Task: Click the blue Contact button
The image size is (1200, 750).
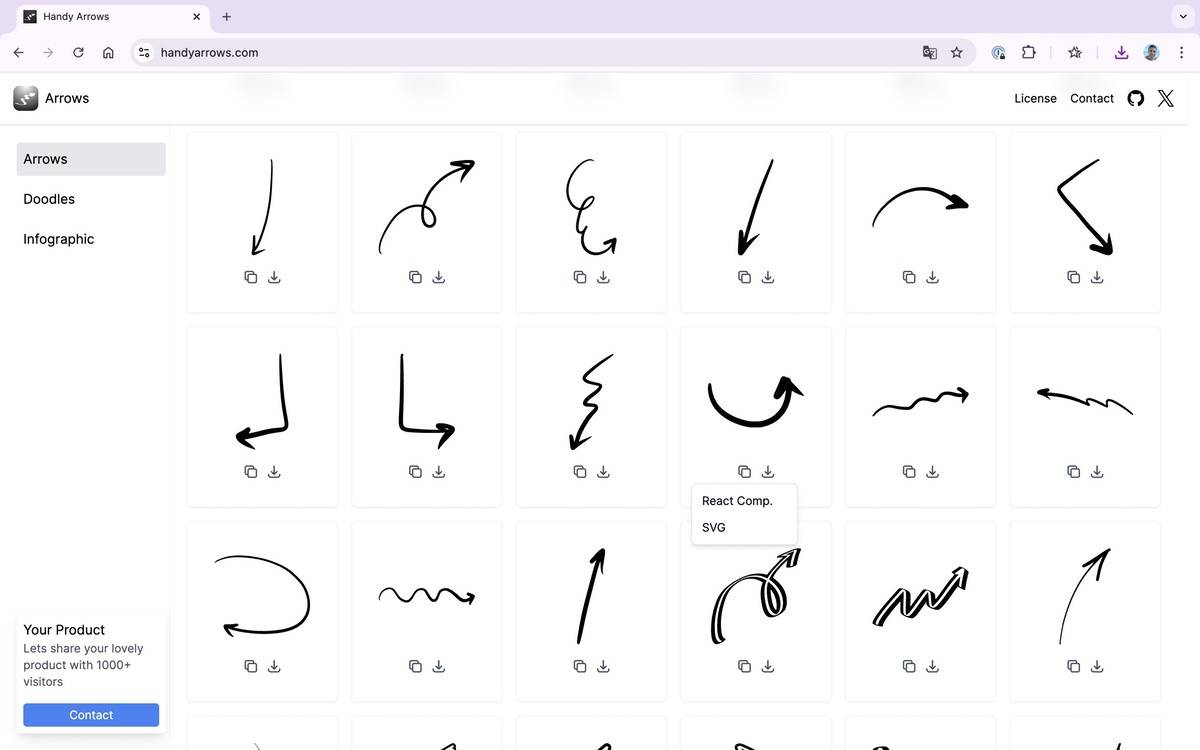Action: (x=91, y=715)
